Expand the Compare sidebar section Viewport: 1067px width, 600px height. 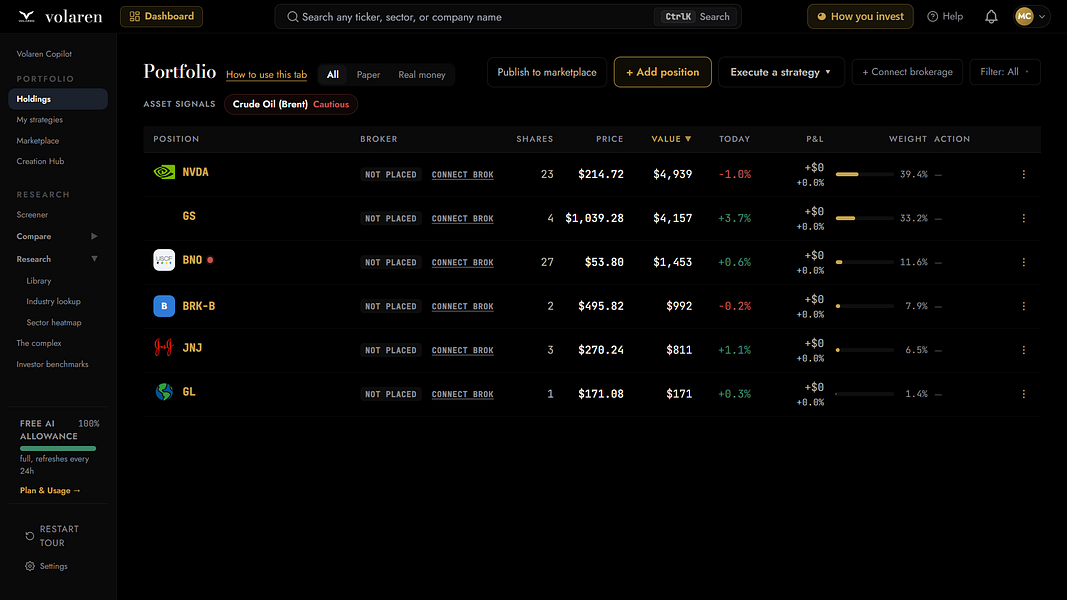pyautogui.click(x=94, y=236)
